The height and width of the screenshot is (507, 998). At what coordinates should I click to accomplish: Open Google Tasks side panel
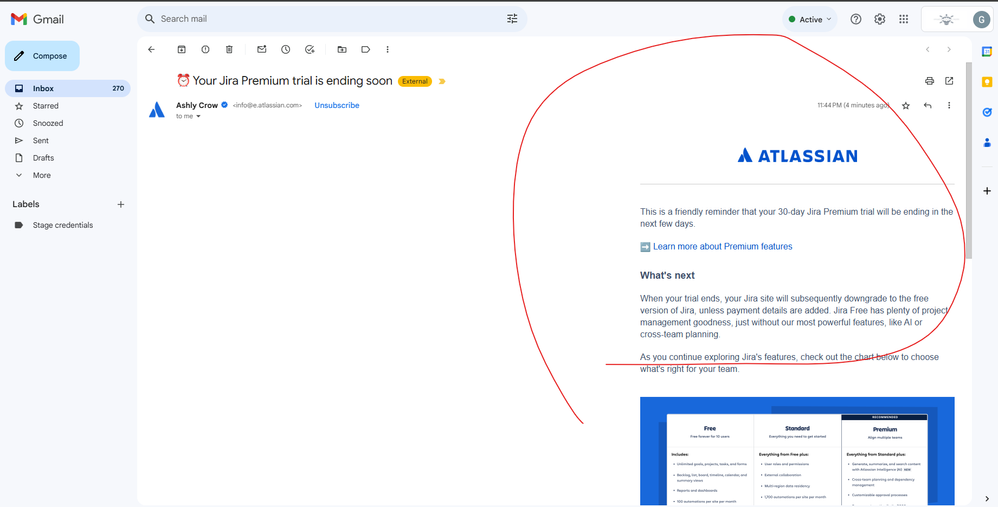[x=987, y=112]
